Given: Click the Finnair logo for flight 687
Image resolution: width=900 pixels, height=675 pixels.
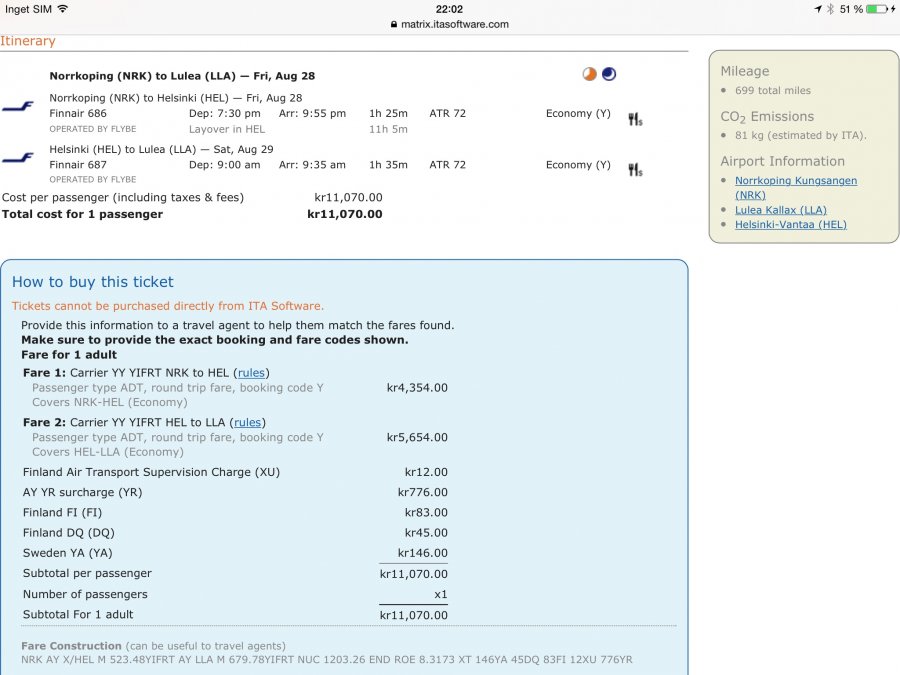Looking at the screenshot, I should click(x=17, y=158).
